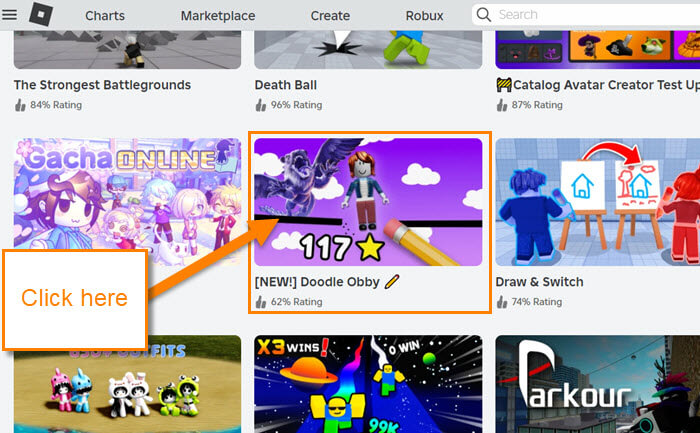Click the 96% Rating text

click(296, 105)
